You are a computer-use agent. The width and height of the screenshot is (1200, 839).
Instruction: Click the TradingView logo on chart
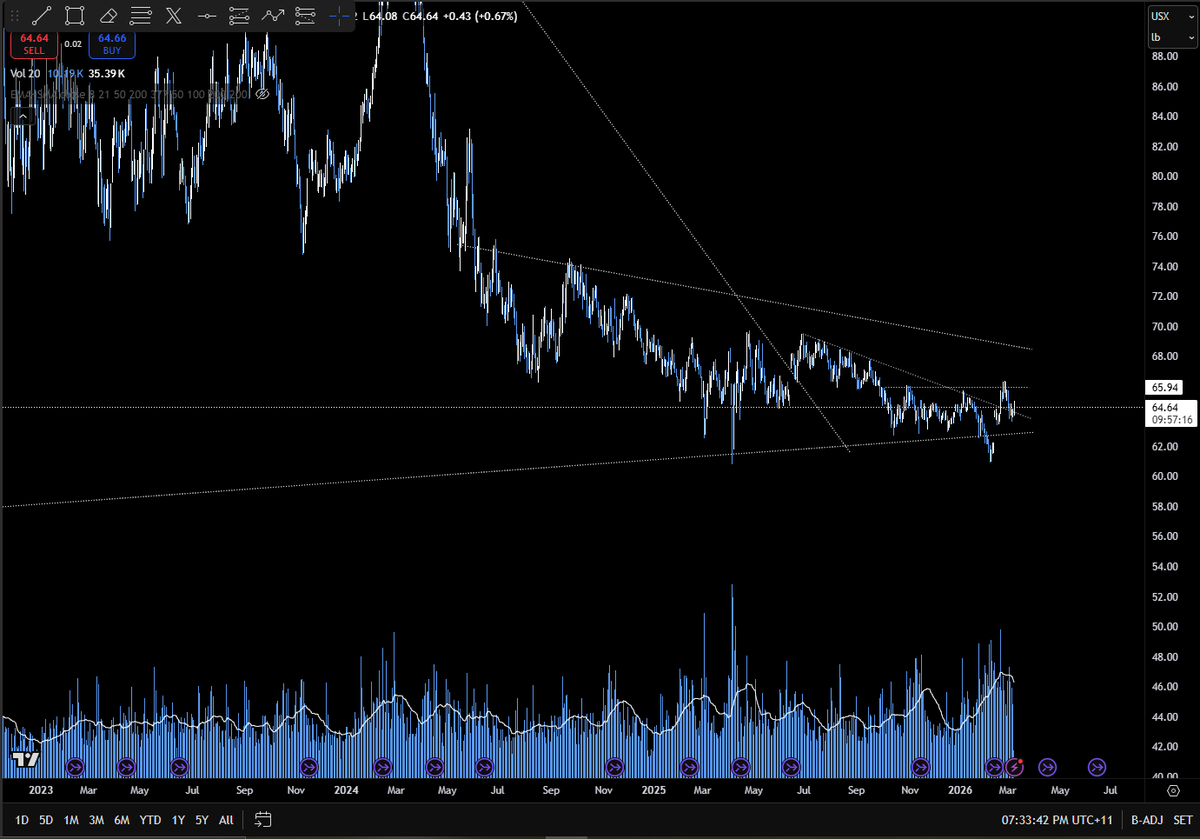pyautogui.click(x=24, y=760)
